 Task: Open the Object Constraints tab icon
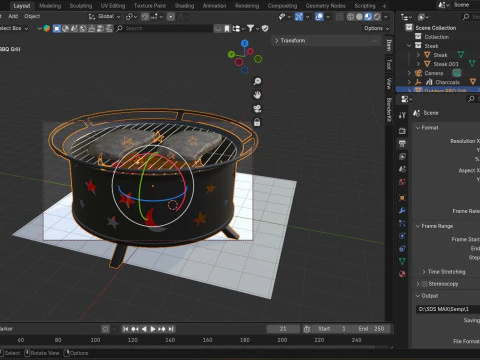[402, 249]
